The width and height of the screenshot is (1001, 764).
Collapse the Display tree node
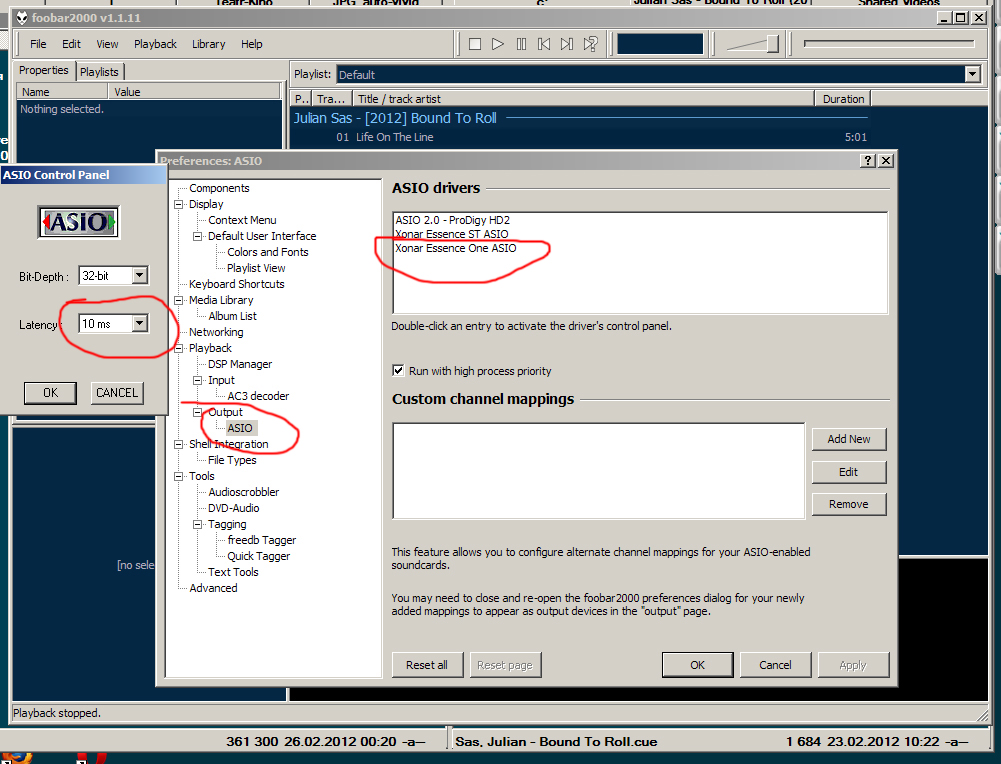click(x=179, y=204)
